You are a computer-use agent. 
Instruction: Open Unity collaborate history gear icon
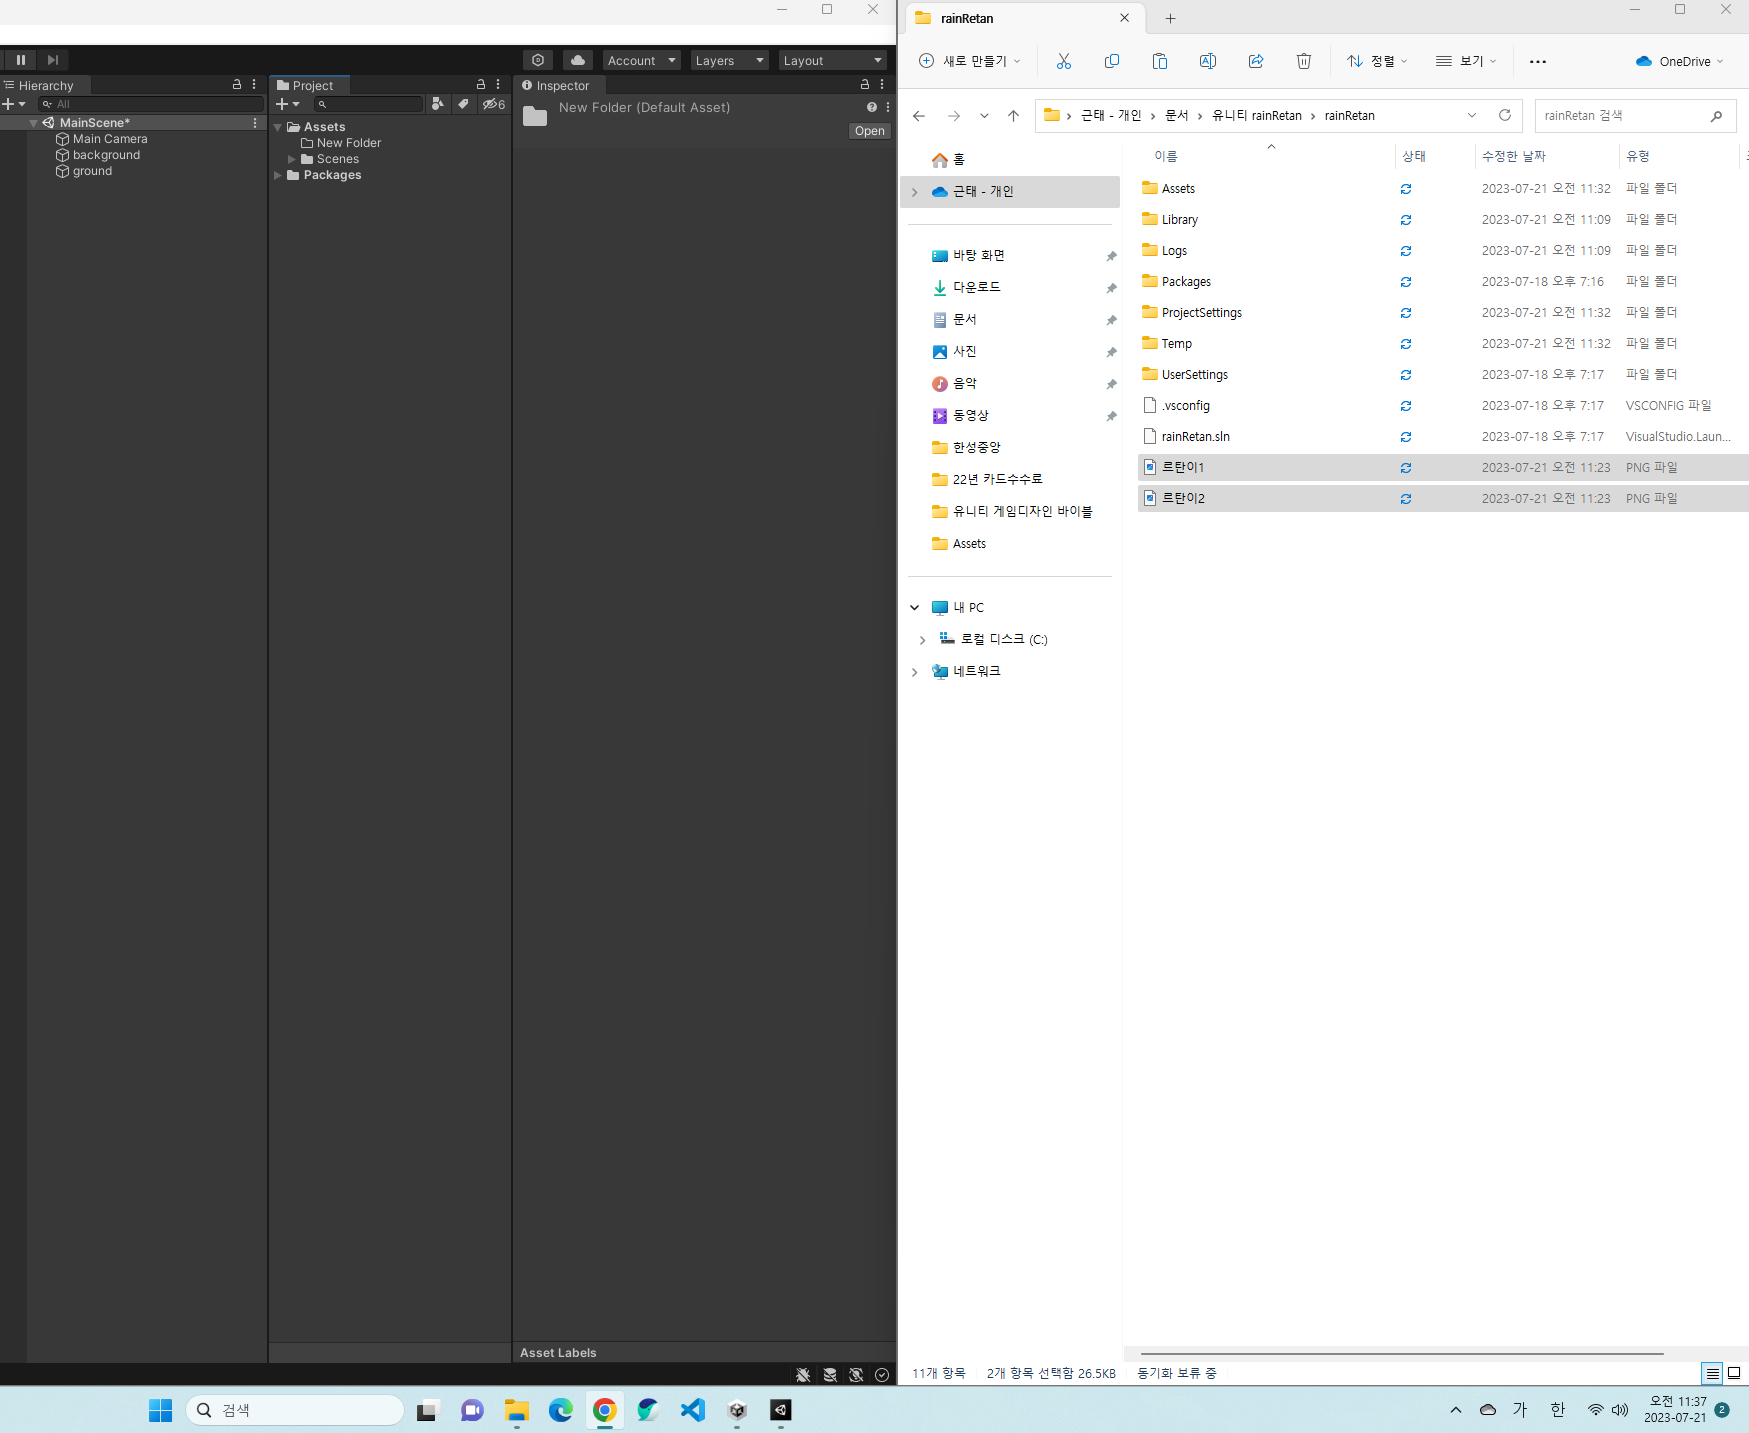[538, 60]
